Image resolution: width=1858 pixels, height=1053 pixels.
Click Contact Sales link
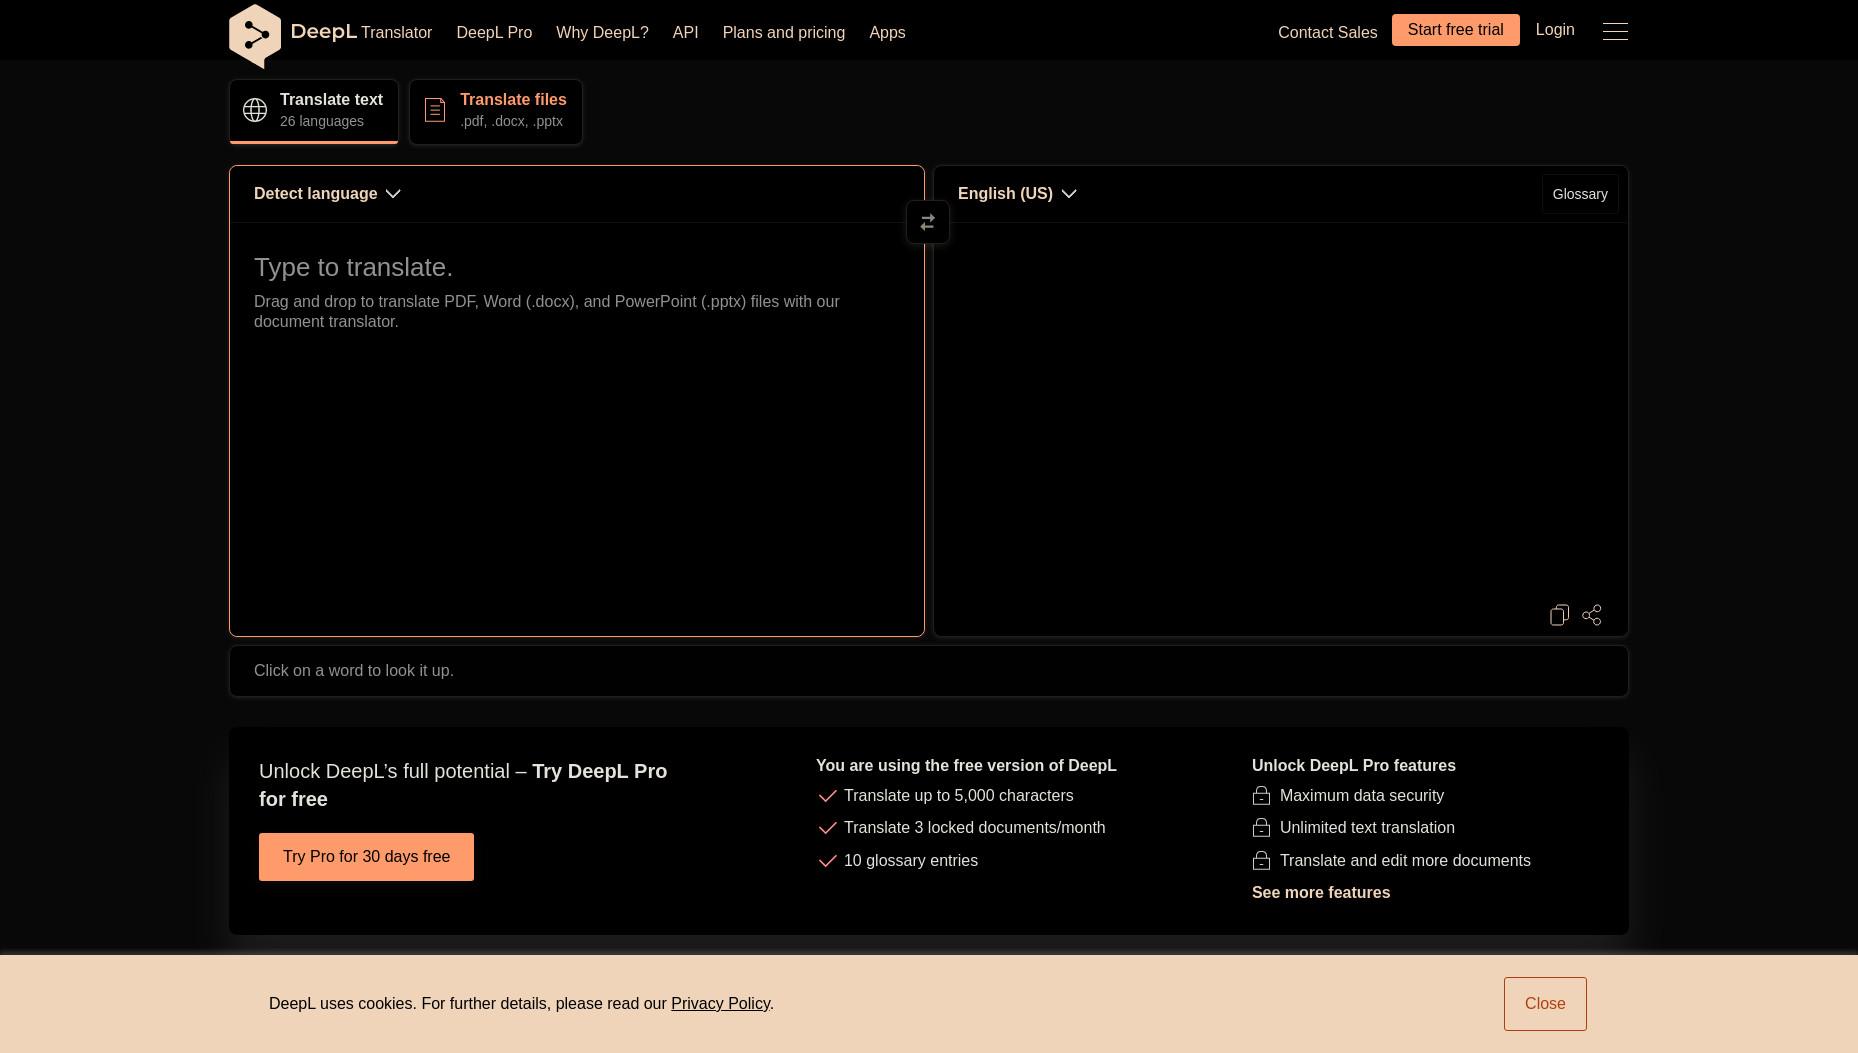pos(1327,33)
